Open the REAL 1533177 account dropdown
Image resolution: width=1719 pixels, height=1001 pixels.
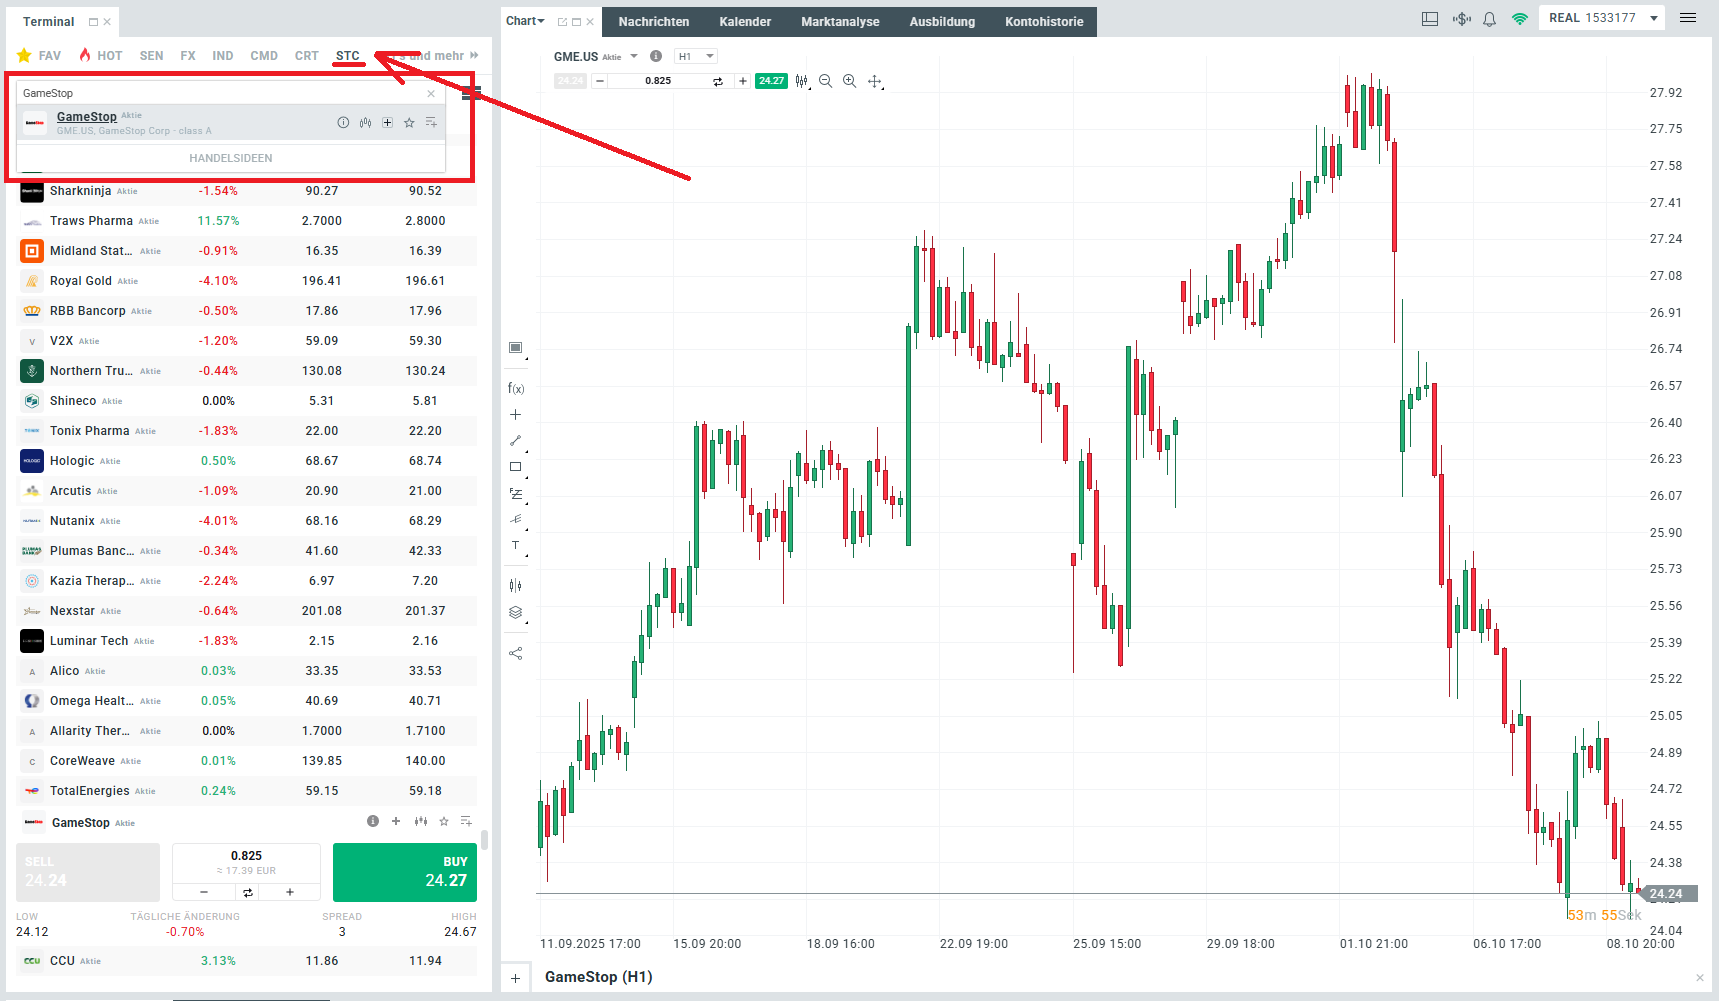pos(1601,17)
